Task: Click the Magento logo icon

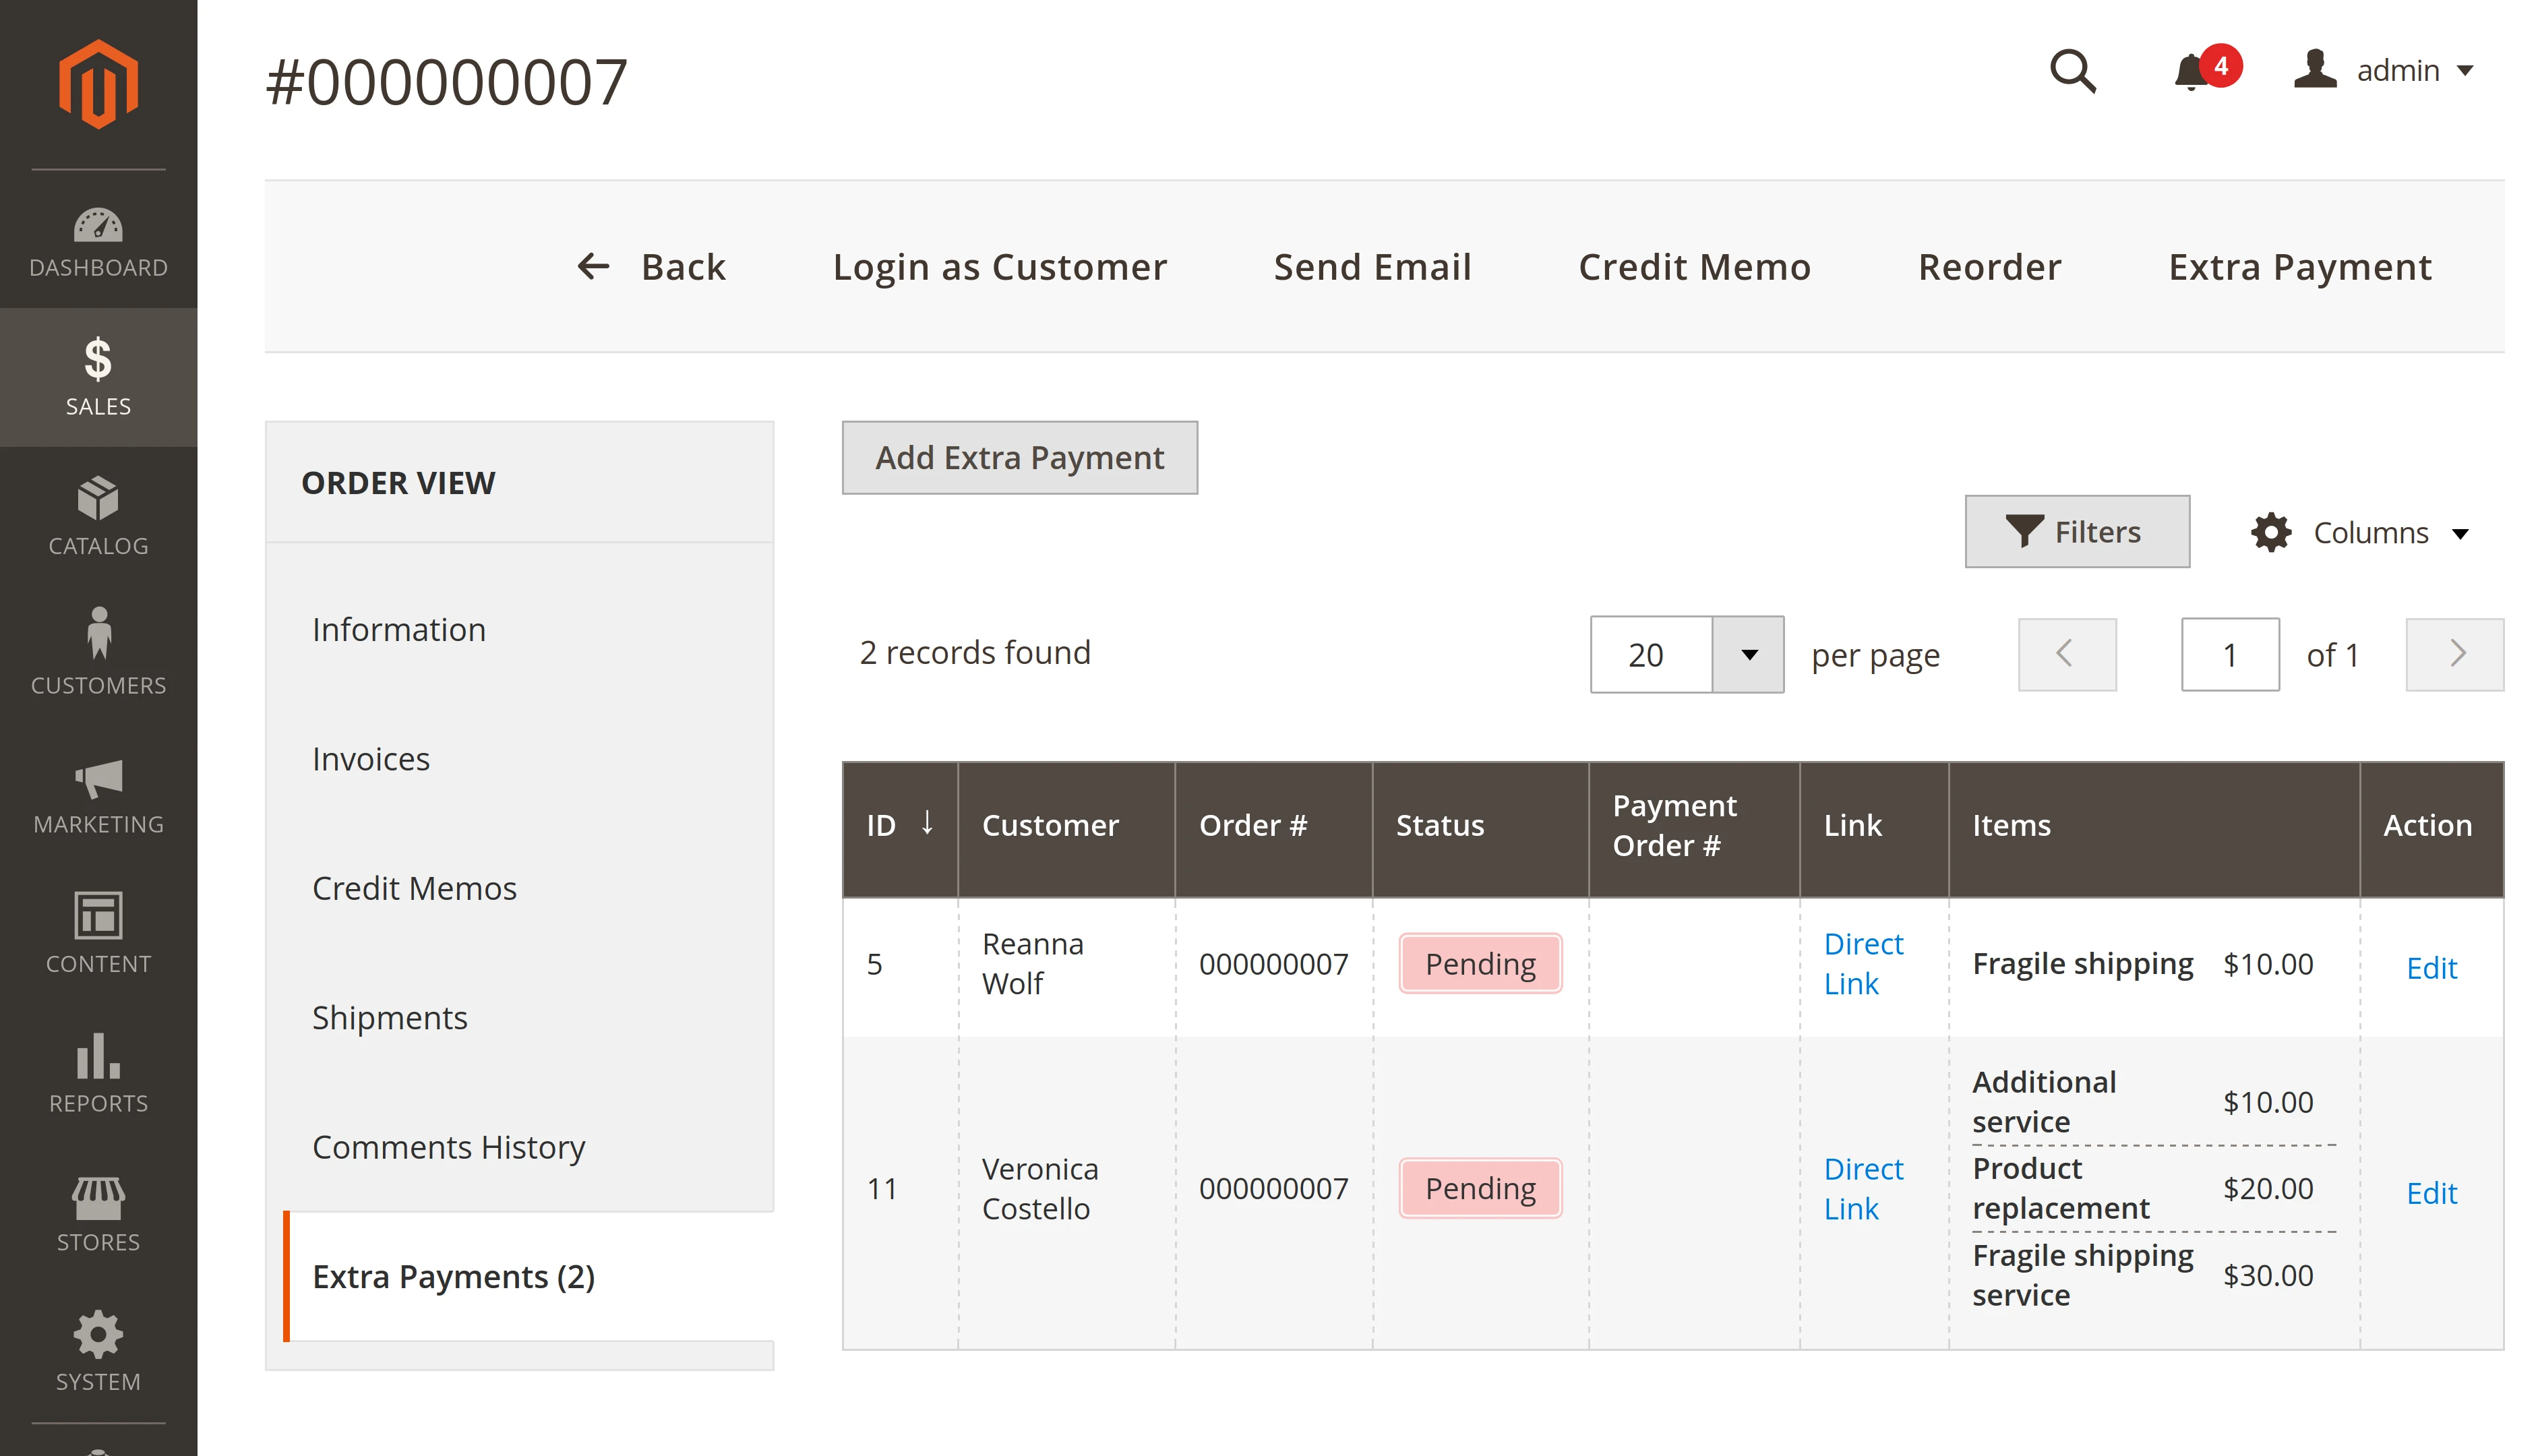Action: pyautogui.click(x=98, y=84)
